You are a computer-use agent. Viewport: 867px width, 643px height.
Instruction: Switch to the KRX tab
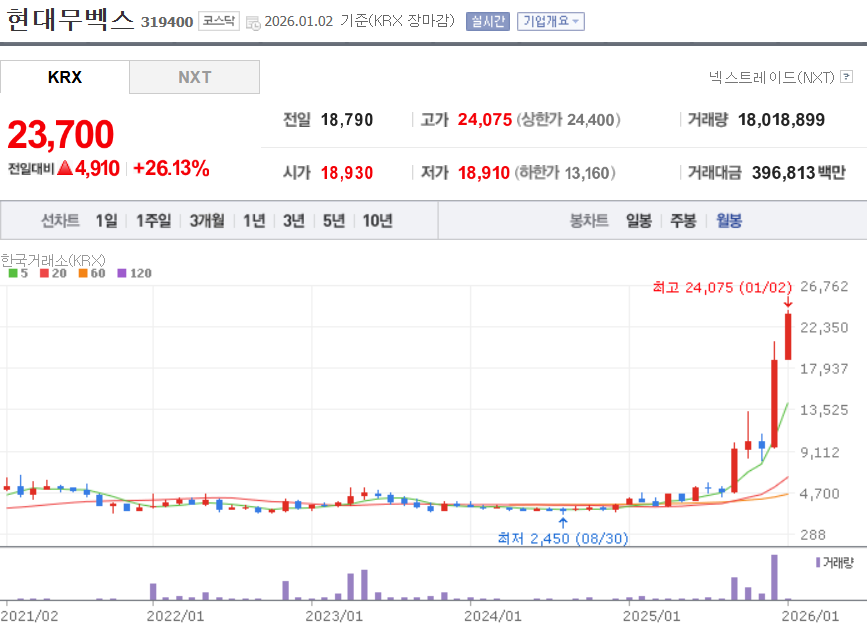(65, 77)
